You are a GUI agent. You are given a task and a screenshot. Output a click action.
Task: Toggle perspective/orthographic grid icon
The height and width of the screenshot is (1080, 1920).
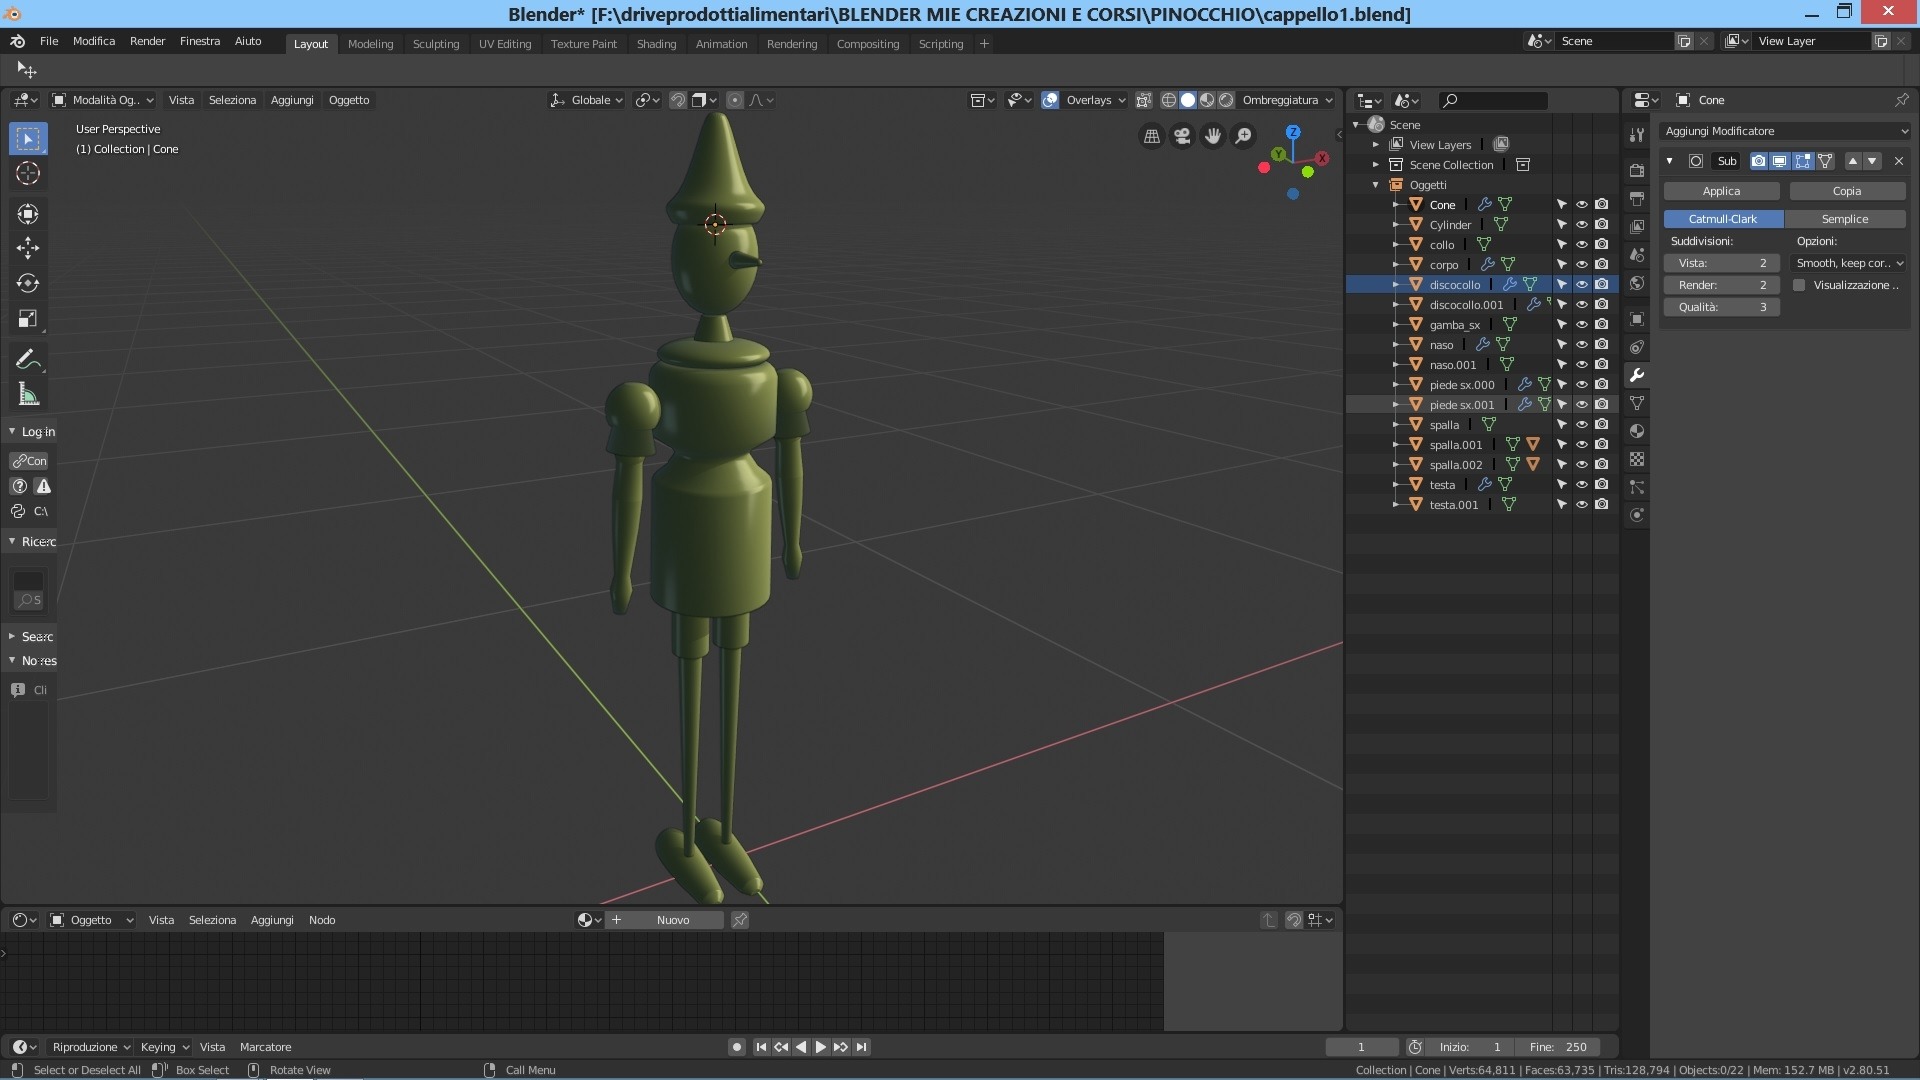(x=1152, y=136)
